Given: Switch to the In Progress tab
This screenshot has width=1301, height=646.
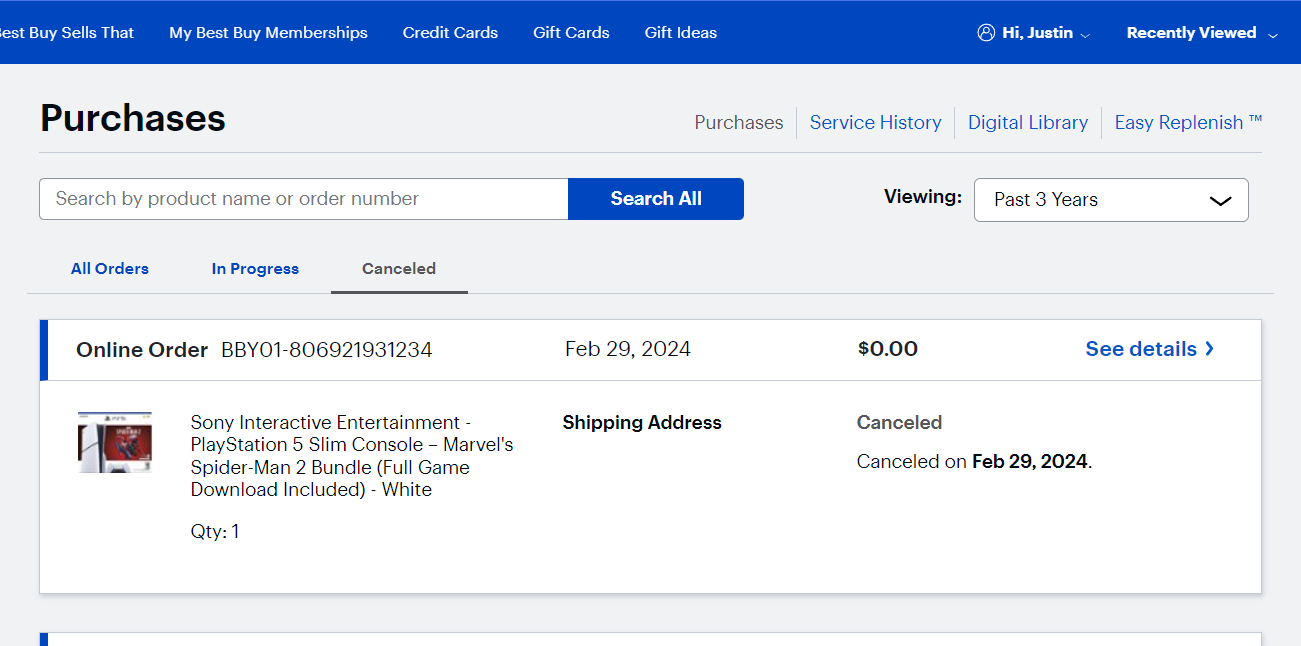Looking at the screenshot, I should pyautogui.click(x=255, y=269).
